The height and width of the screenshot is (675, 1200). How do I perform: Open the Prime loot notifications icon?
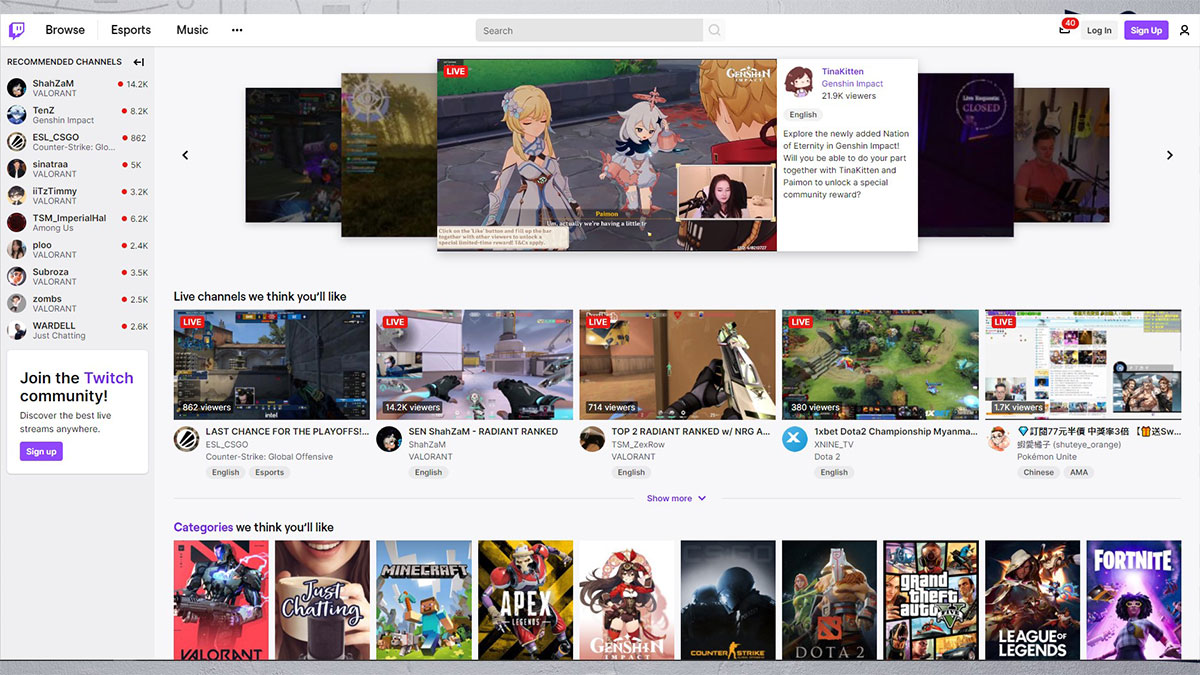pyautogui.click(x=1065, y=29)
